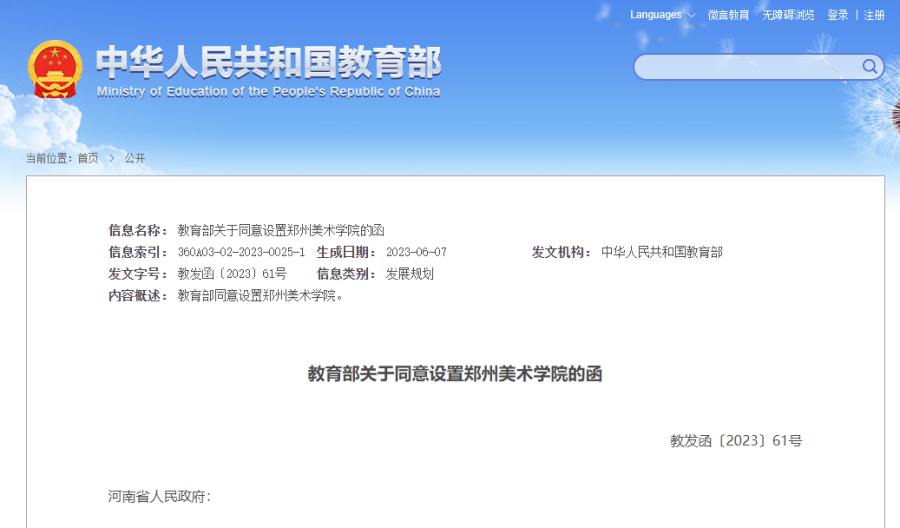Click the 中华人民共和国教育部 site title
Viewport: 900px width, 528px height.
(x=268, y=62)
